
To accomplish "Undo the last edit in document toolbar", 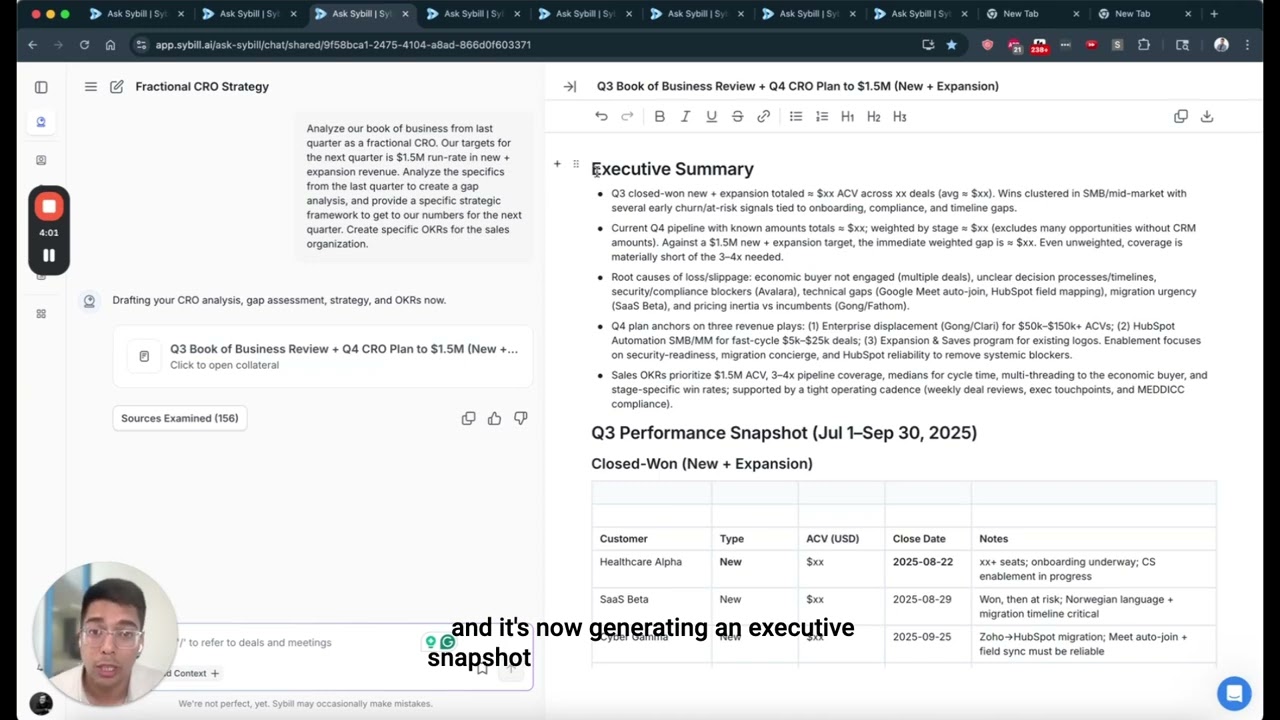I will point(601,116).
